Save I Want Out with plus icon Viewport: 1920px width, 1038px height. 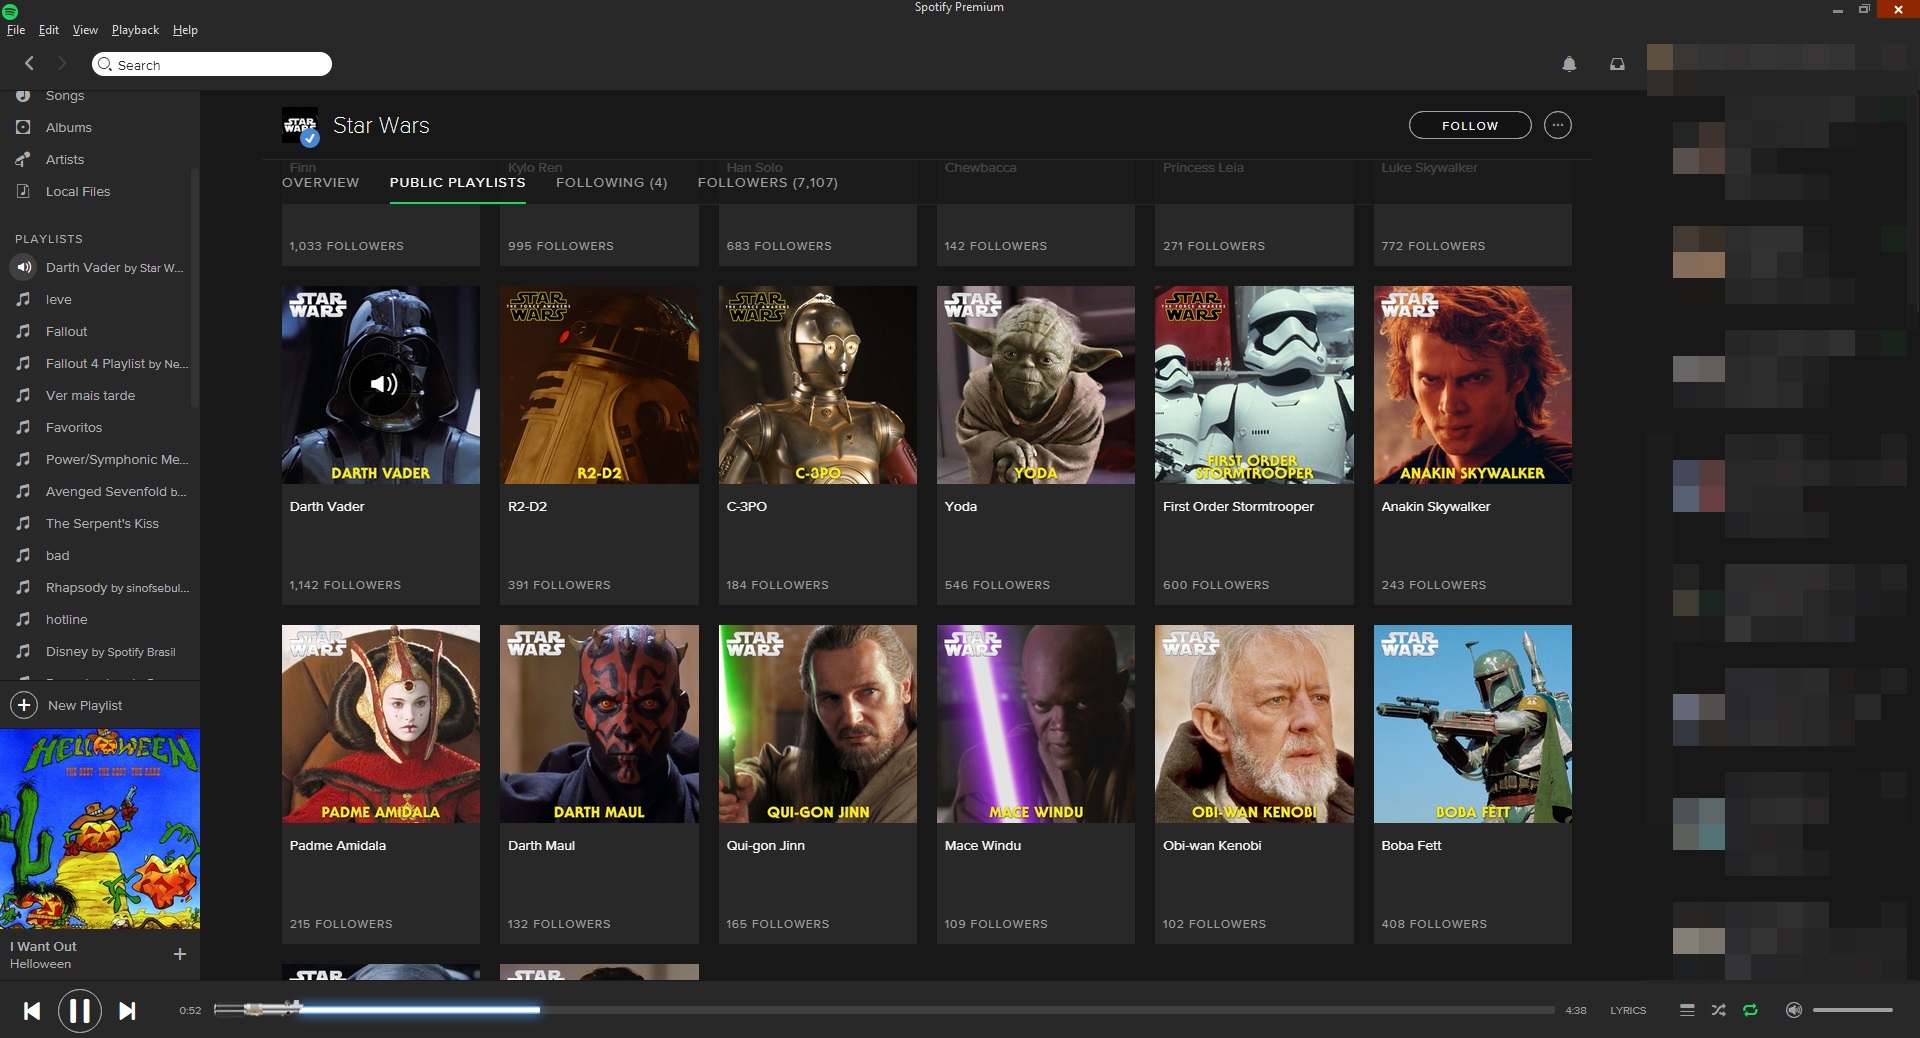coord(180,954)
